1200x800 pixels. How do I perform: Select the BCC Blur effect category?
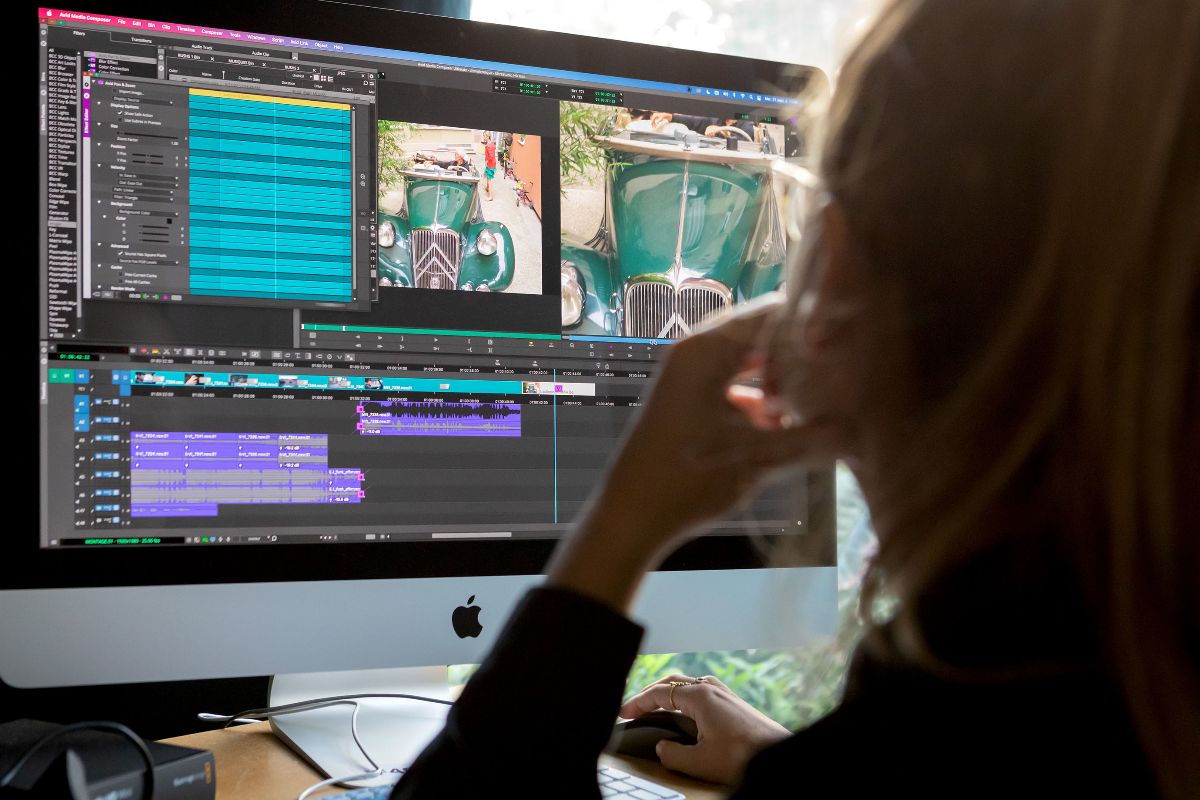pyautogui.click(x=58, y=67)
